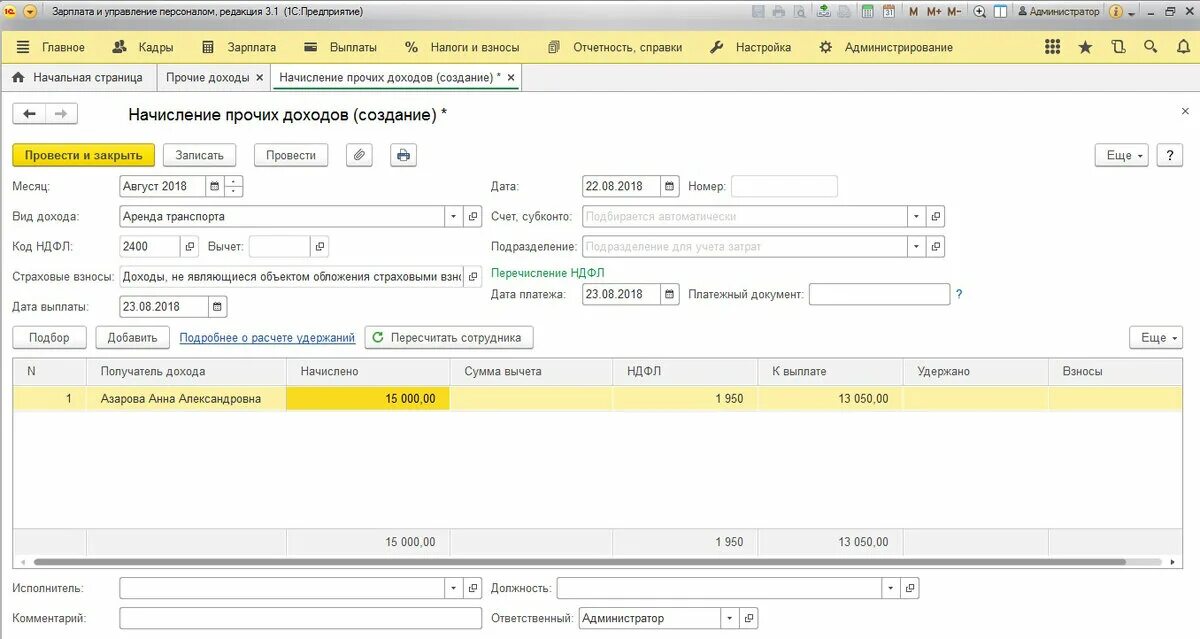Expand the Вид дохода dropdown

pos(453,216)
